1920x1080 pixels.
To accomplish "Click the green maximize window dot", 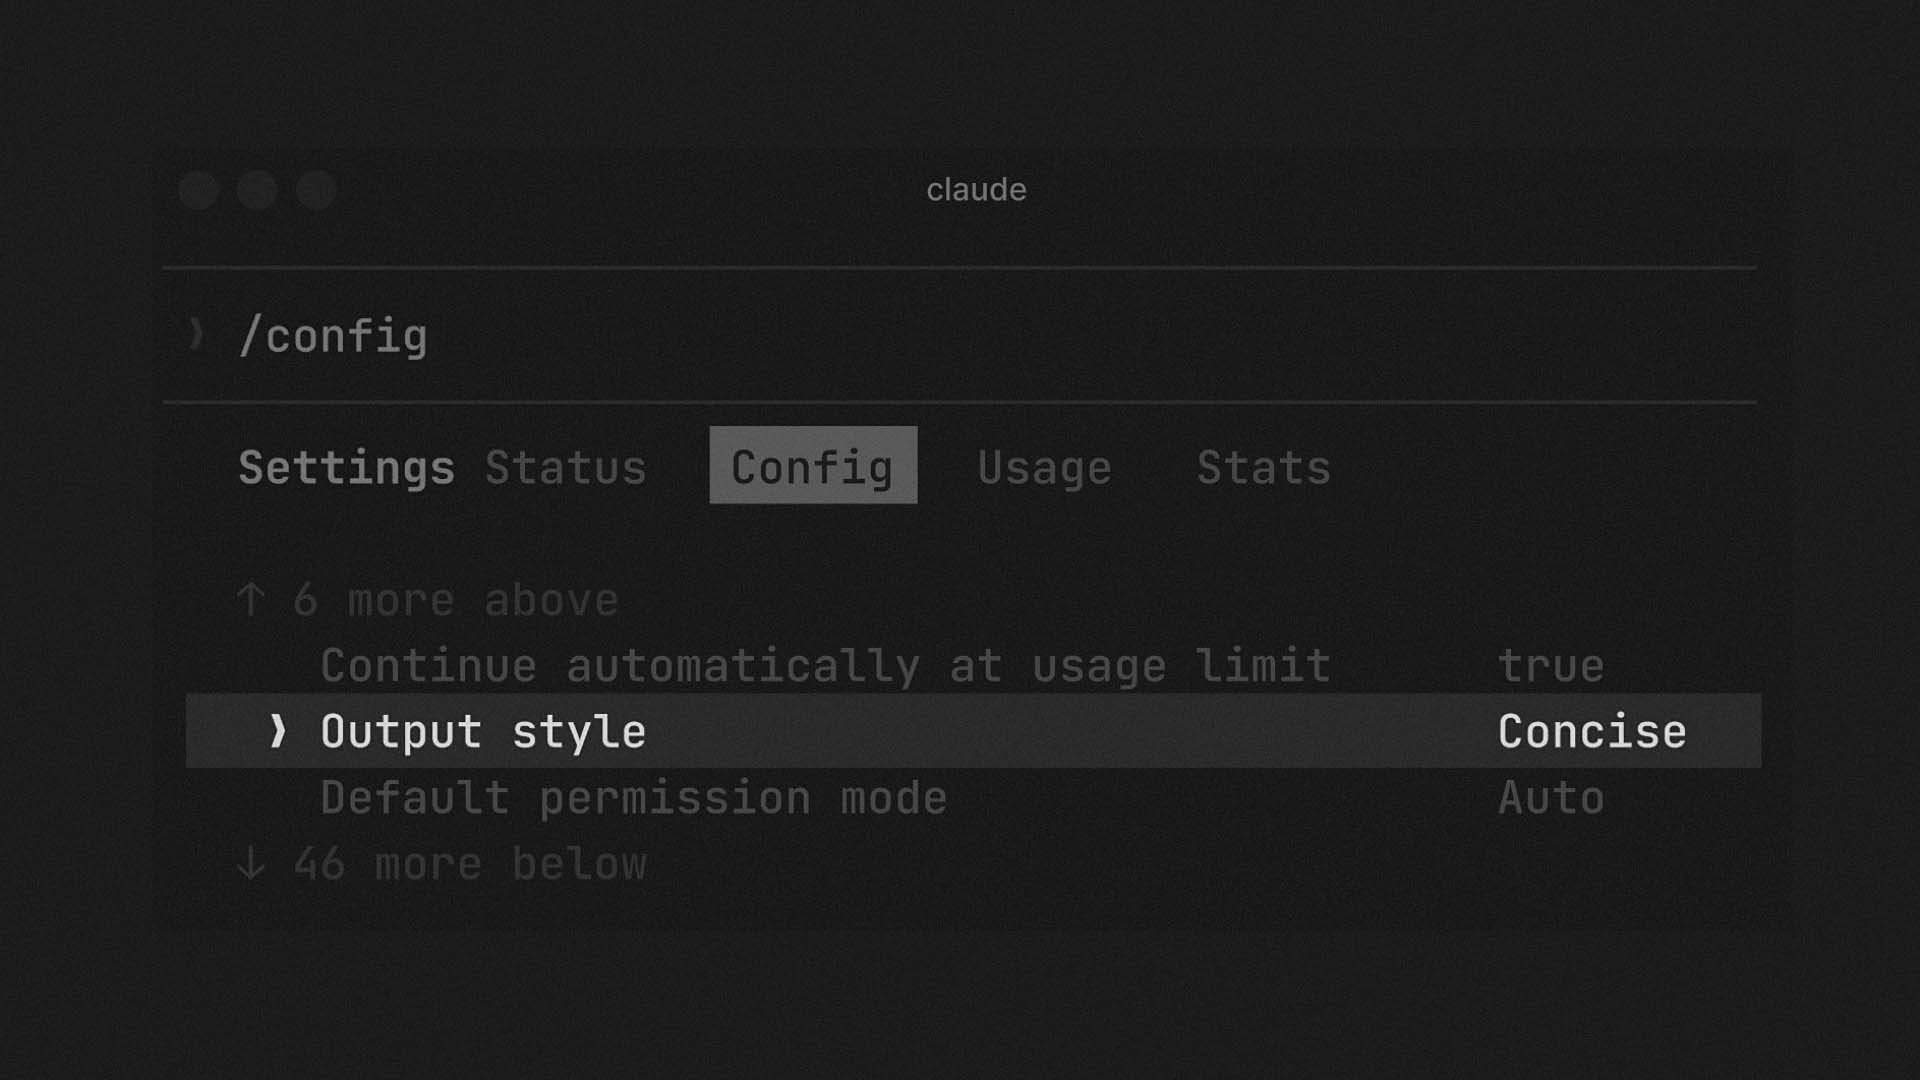I will (x=316, y=190).
